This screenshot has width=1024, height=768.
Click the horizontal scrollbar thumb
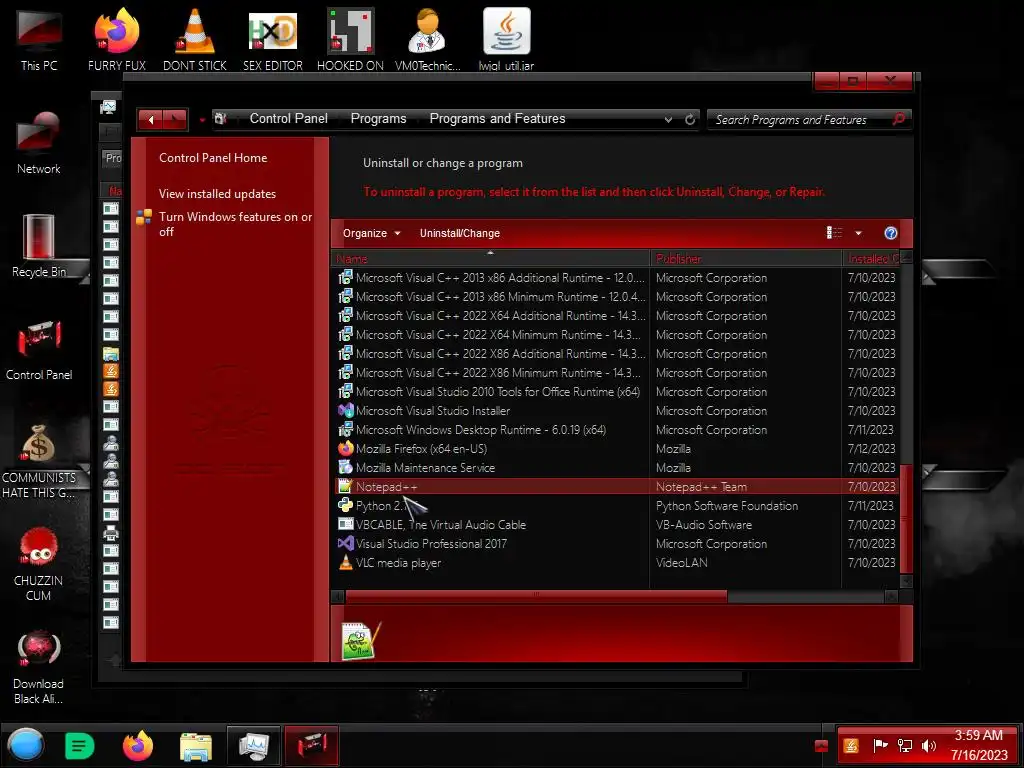[536, 596]
